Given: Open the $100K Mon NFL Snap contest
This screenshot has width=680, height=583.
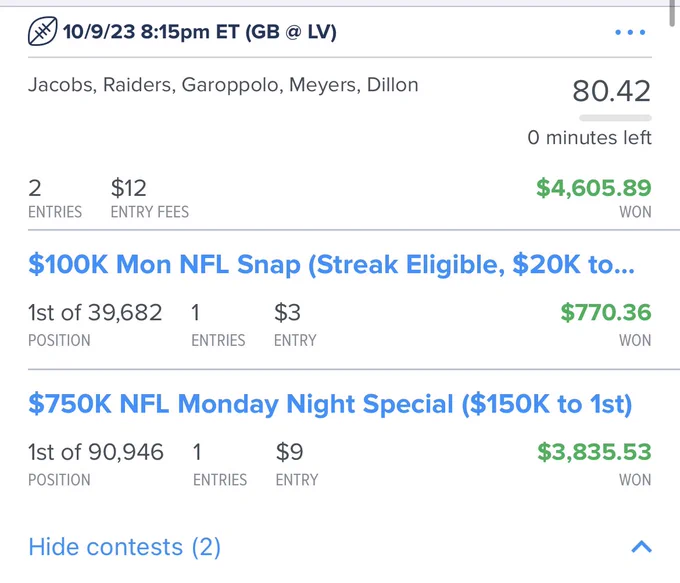Looking at the screenshot, I should (x=331, y=264).
